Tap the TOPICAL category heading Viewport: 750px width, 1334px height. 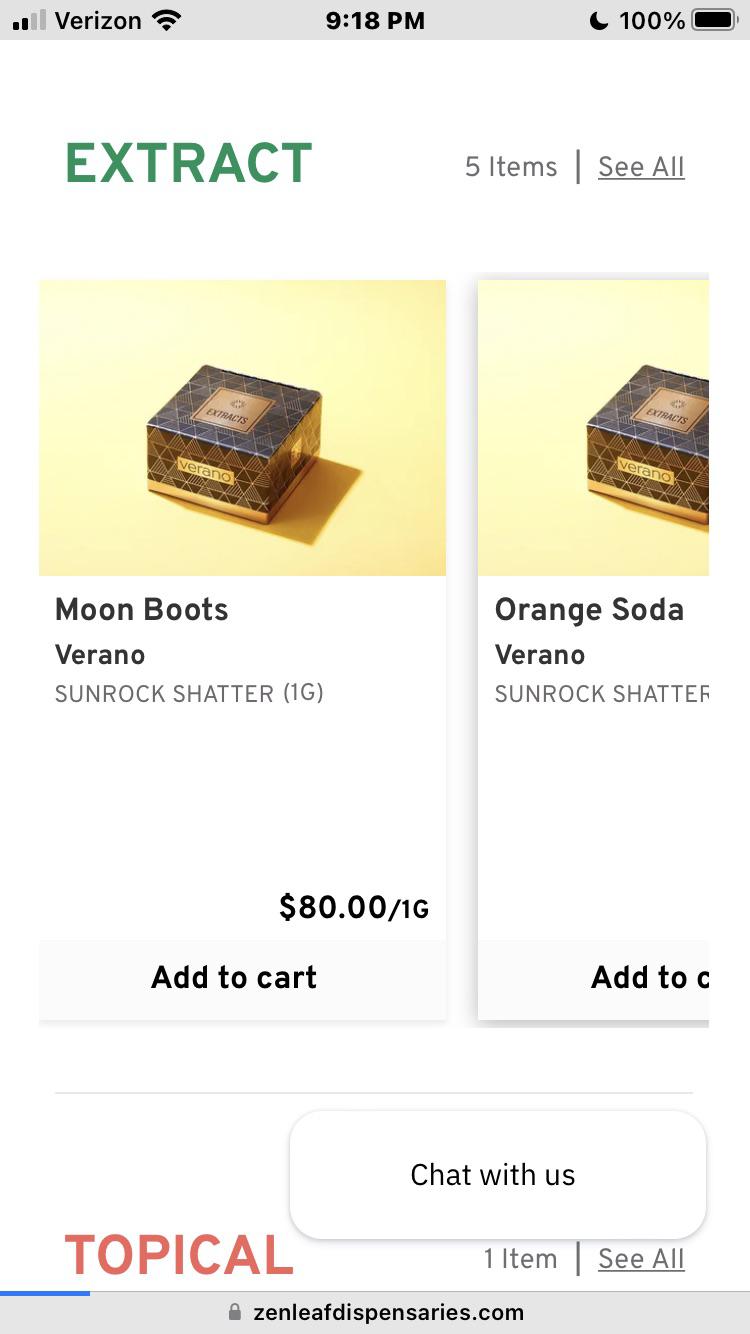coord(179,1256)
